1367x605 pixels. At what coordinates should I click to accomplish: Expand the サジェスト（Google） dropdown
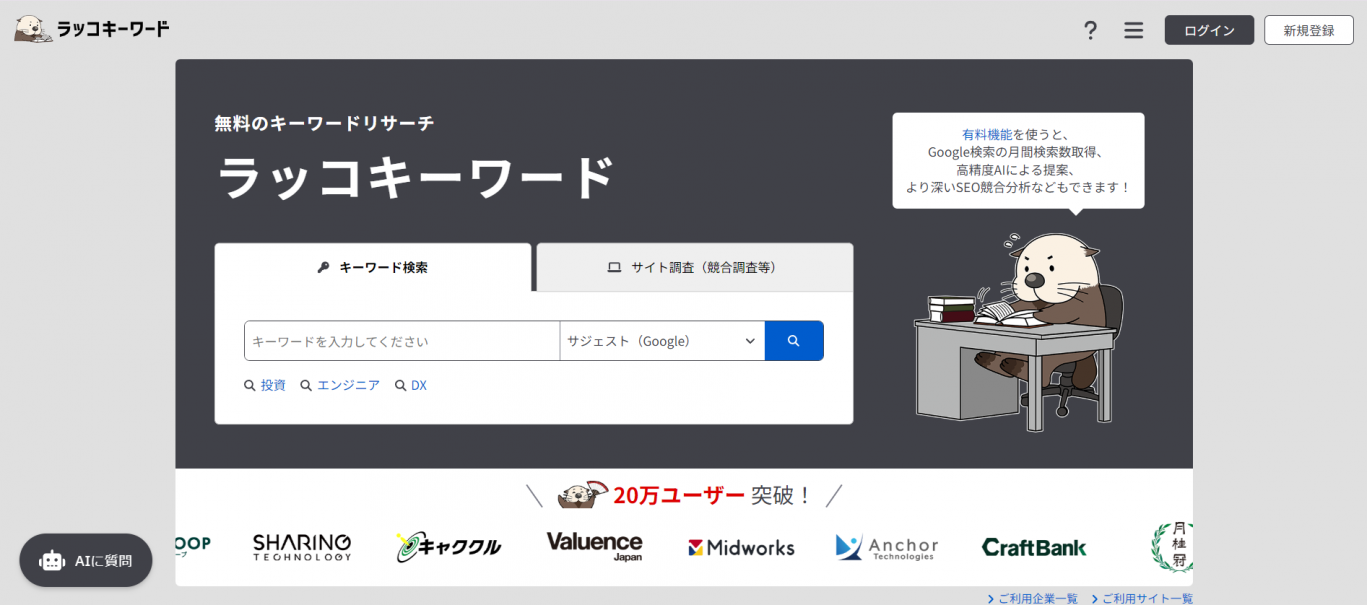click(661, 341)
